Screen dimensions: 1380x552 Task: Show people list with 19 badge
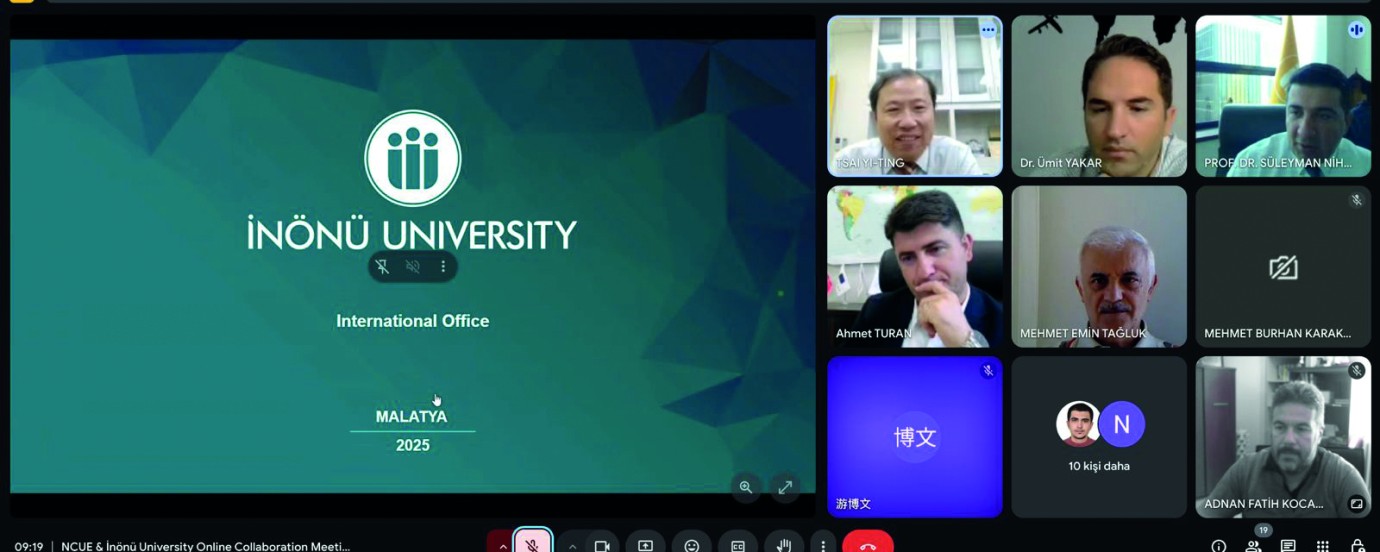(x=1254, y=544)
